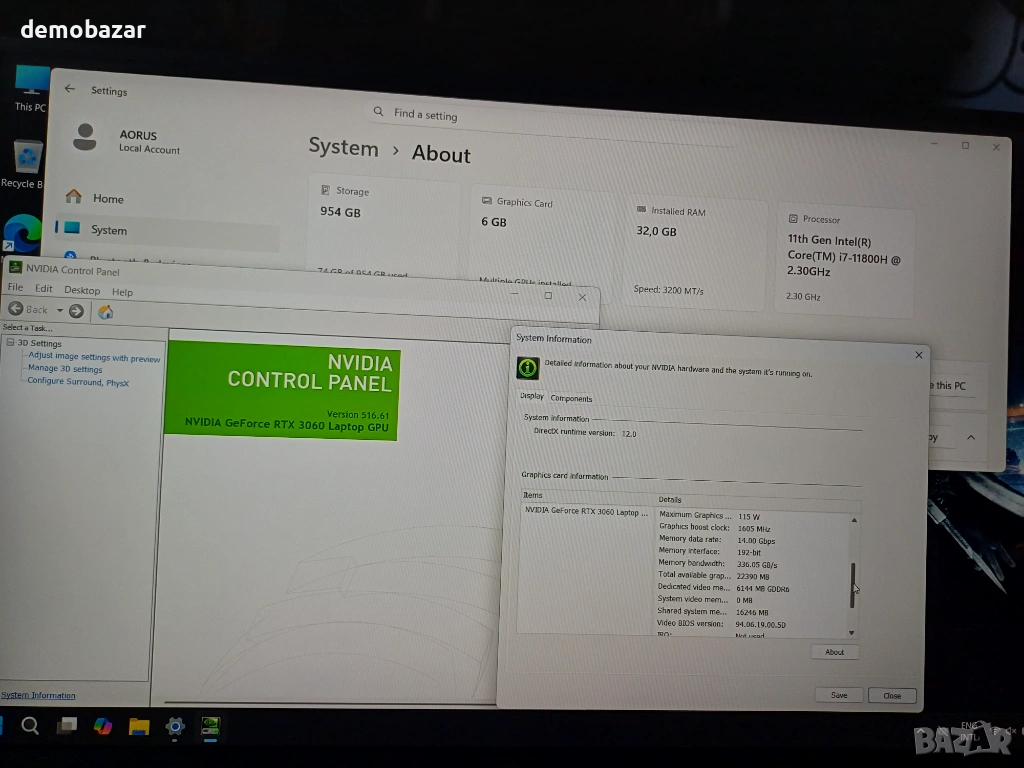Select Manage 3D settings task

pos(65,369)
